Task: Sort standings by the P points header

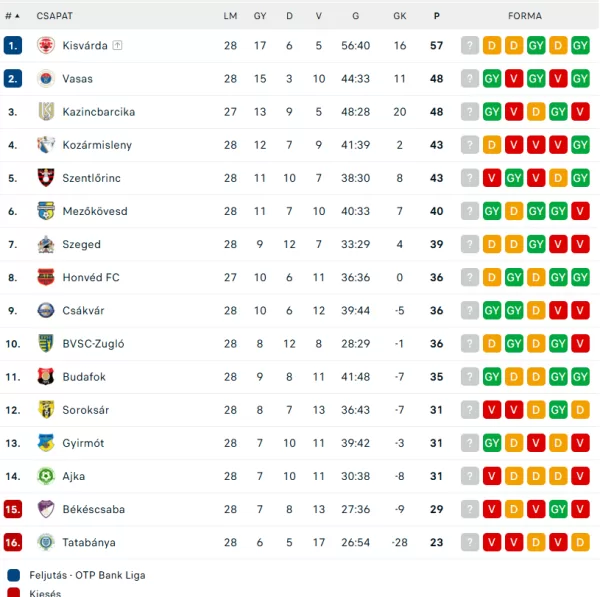Action: 437,16
